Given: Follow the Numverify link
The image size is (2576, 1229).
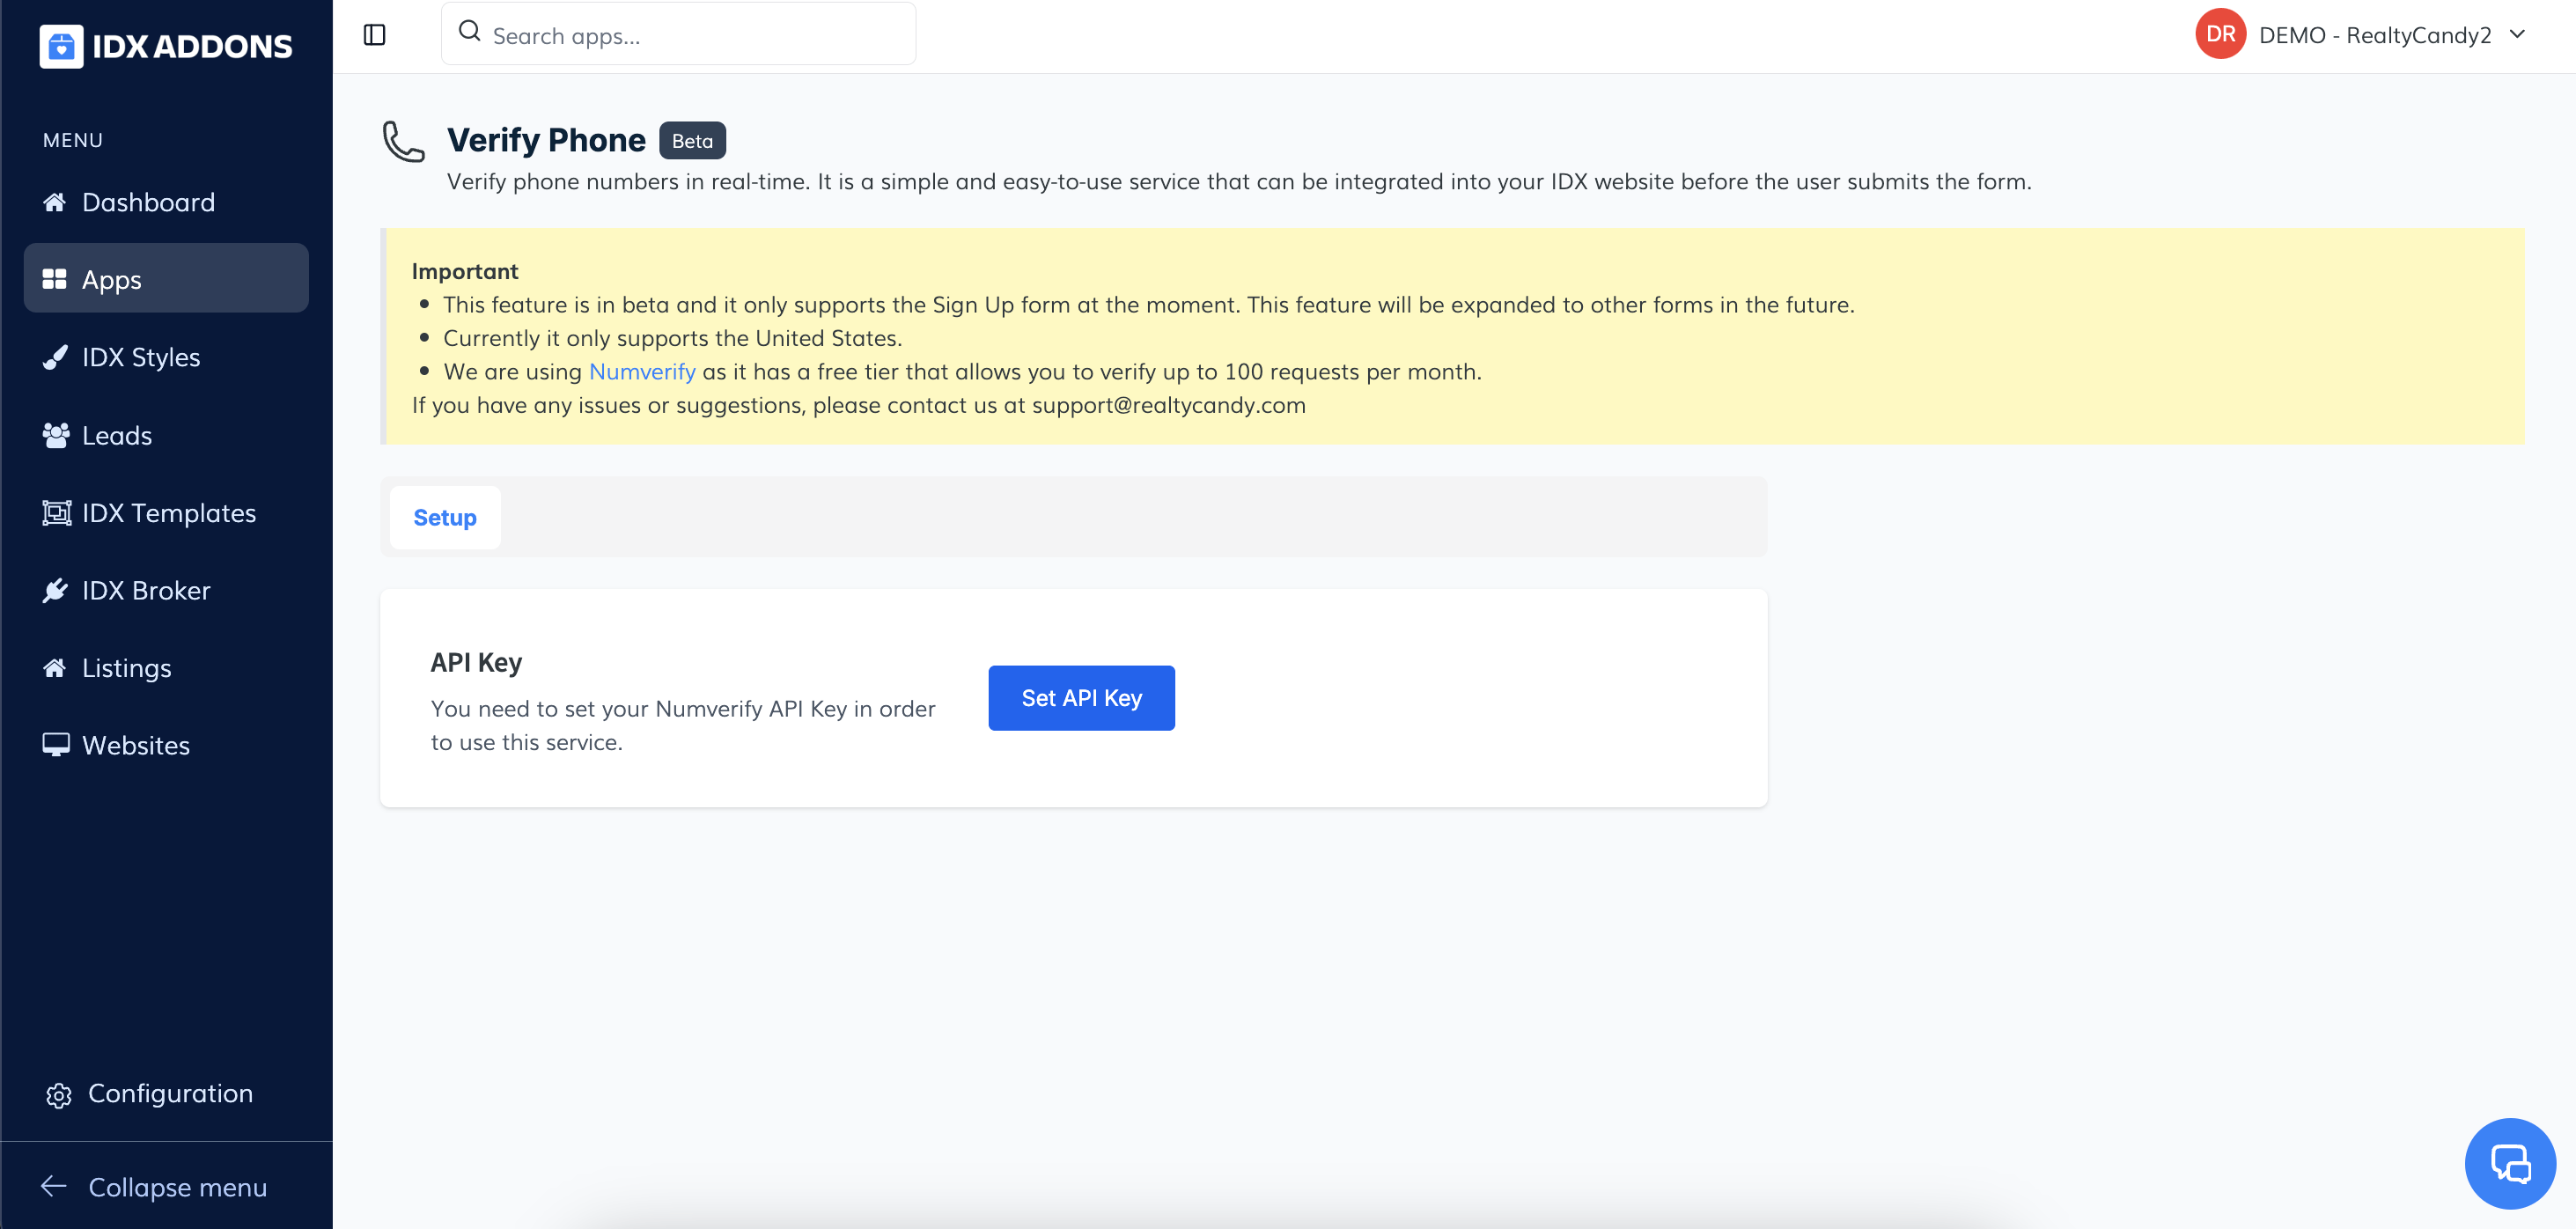Looking at the screenshot, I should click(x=642, y=372).
